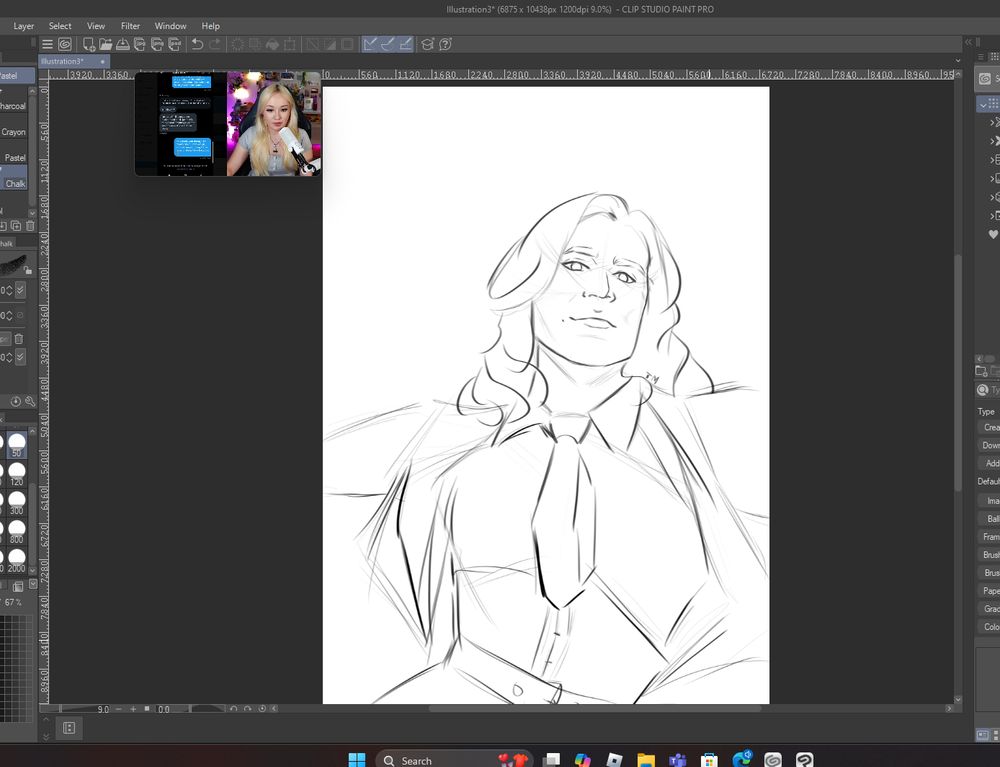Click the Windows Start button
This screenshot has height=767, width=1000.
point(357,760)
